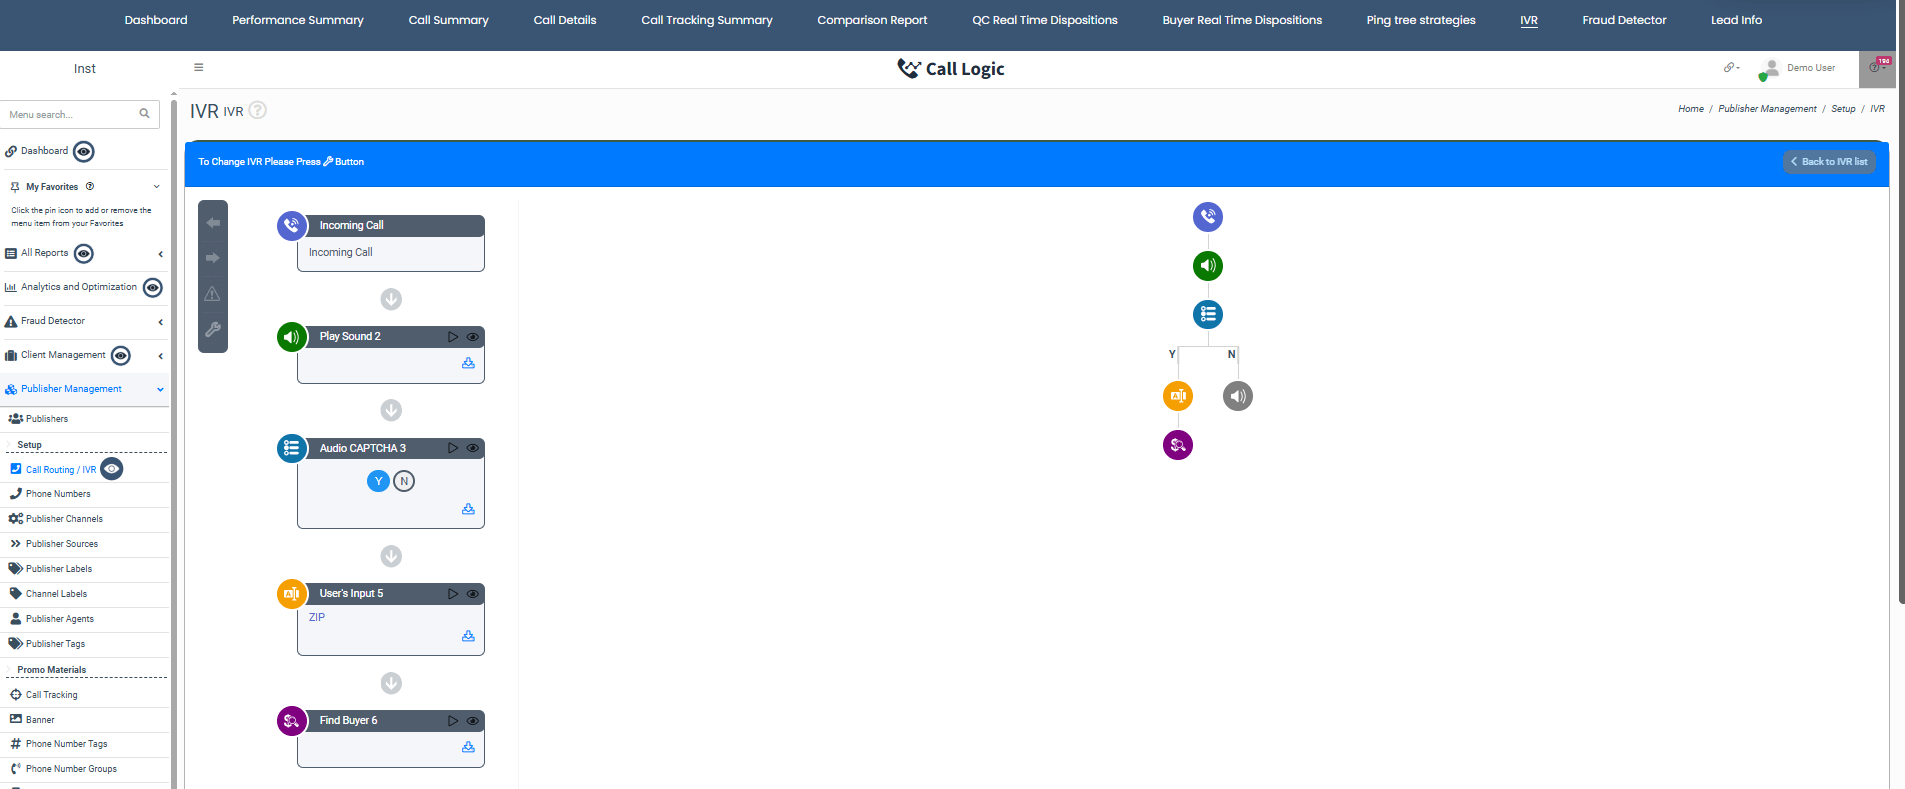Open the Call Details tab
Viewport: 1905px width, 789px height.
pyautogui.click(x=565, y=20)
